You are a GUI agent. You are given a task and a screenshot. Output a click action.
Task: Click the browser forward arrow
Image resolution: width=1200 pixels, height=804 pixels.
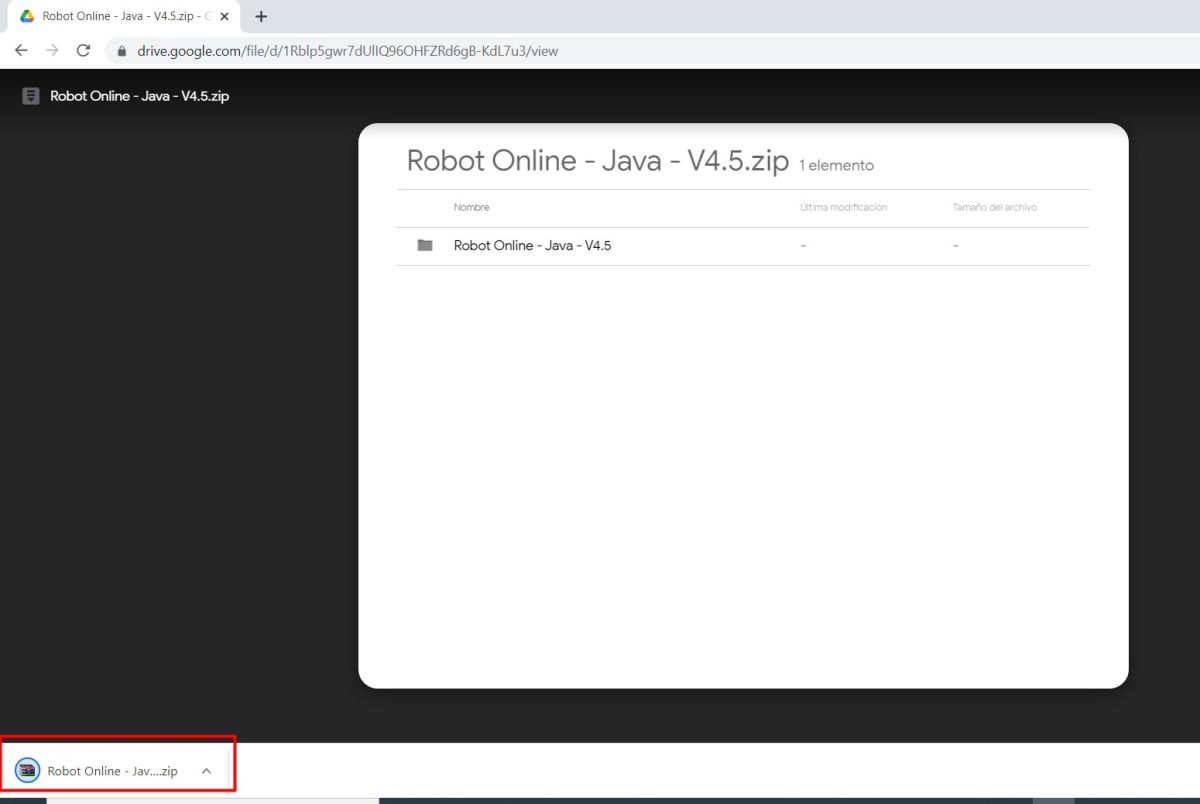point(52,50)
